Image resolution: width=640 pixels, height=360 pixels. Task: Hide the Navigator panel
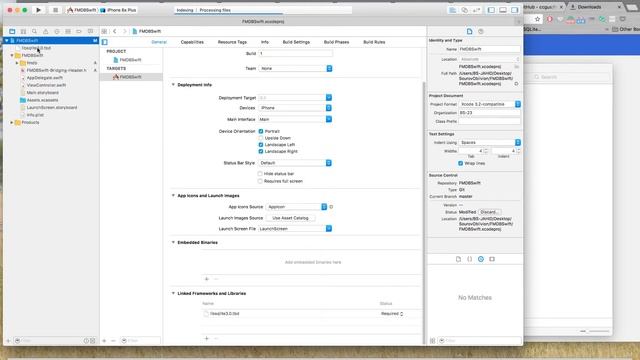click(491, 10)
